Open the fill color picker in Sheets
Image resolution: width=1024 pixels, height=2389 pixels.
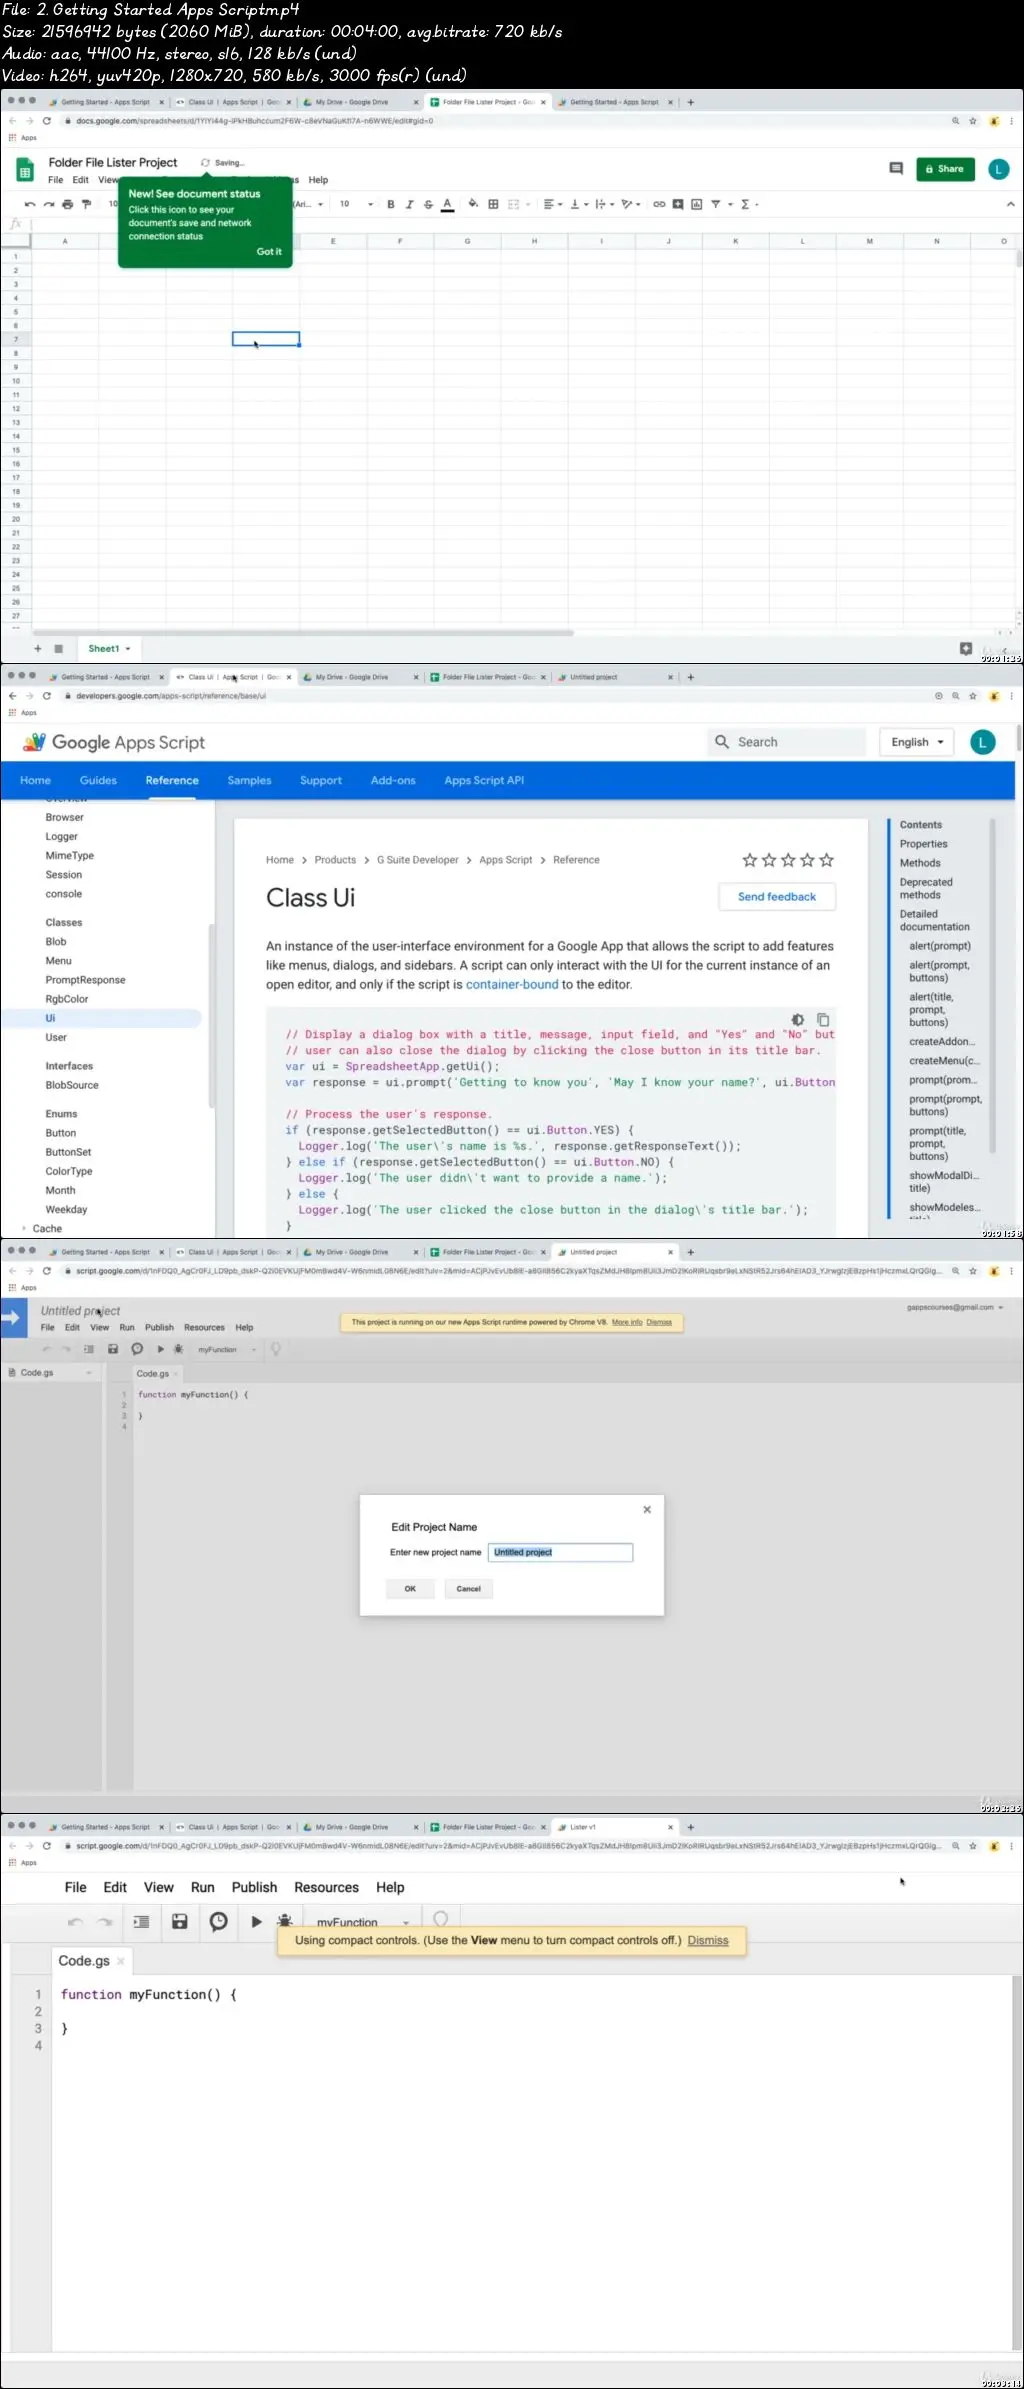point(473,204)
